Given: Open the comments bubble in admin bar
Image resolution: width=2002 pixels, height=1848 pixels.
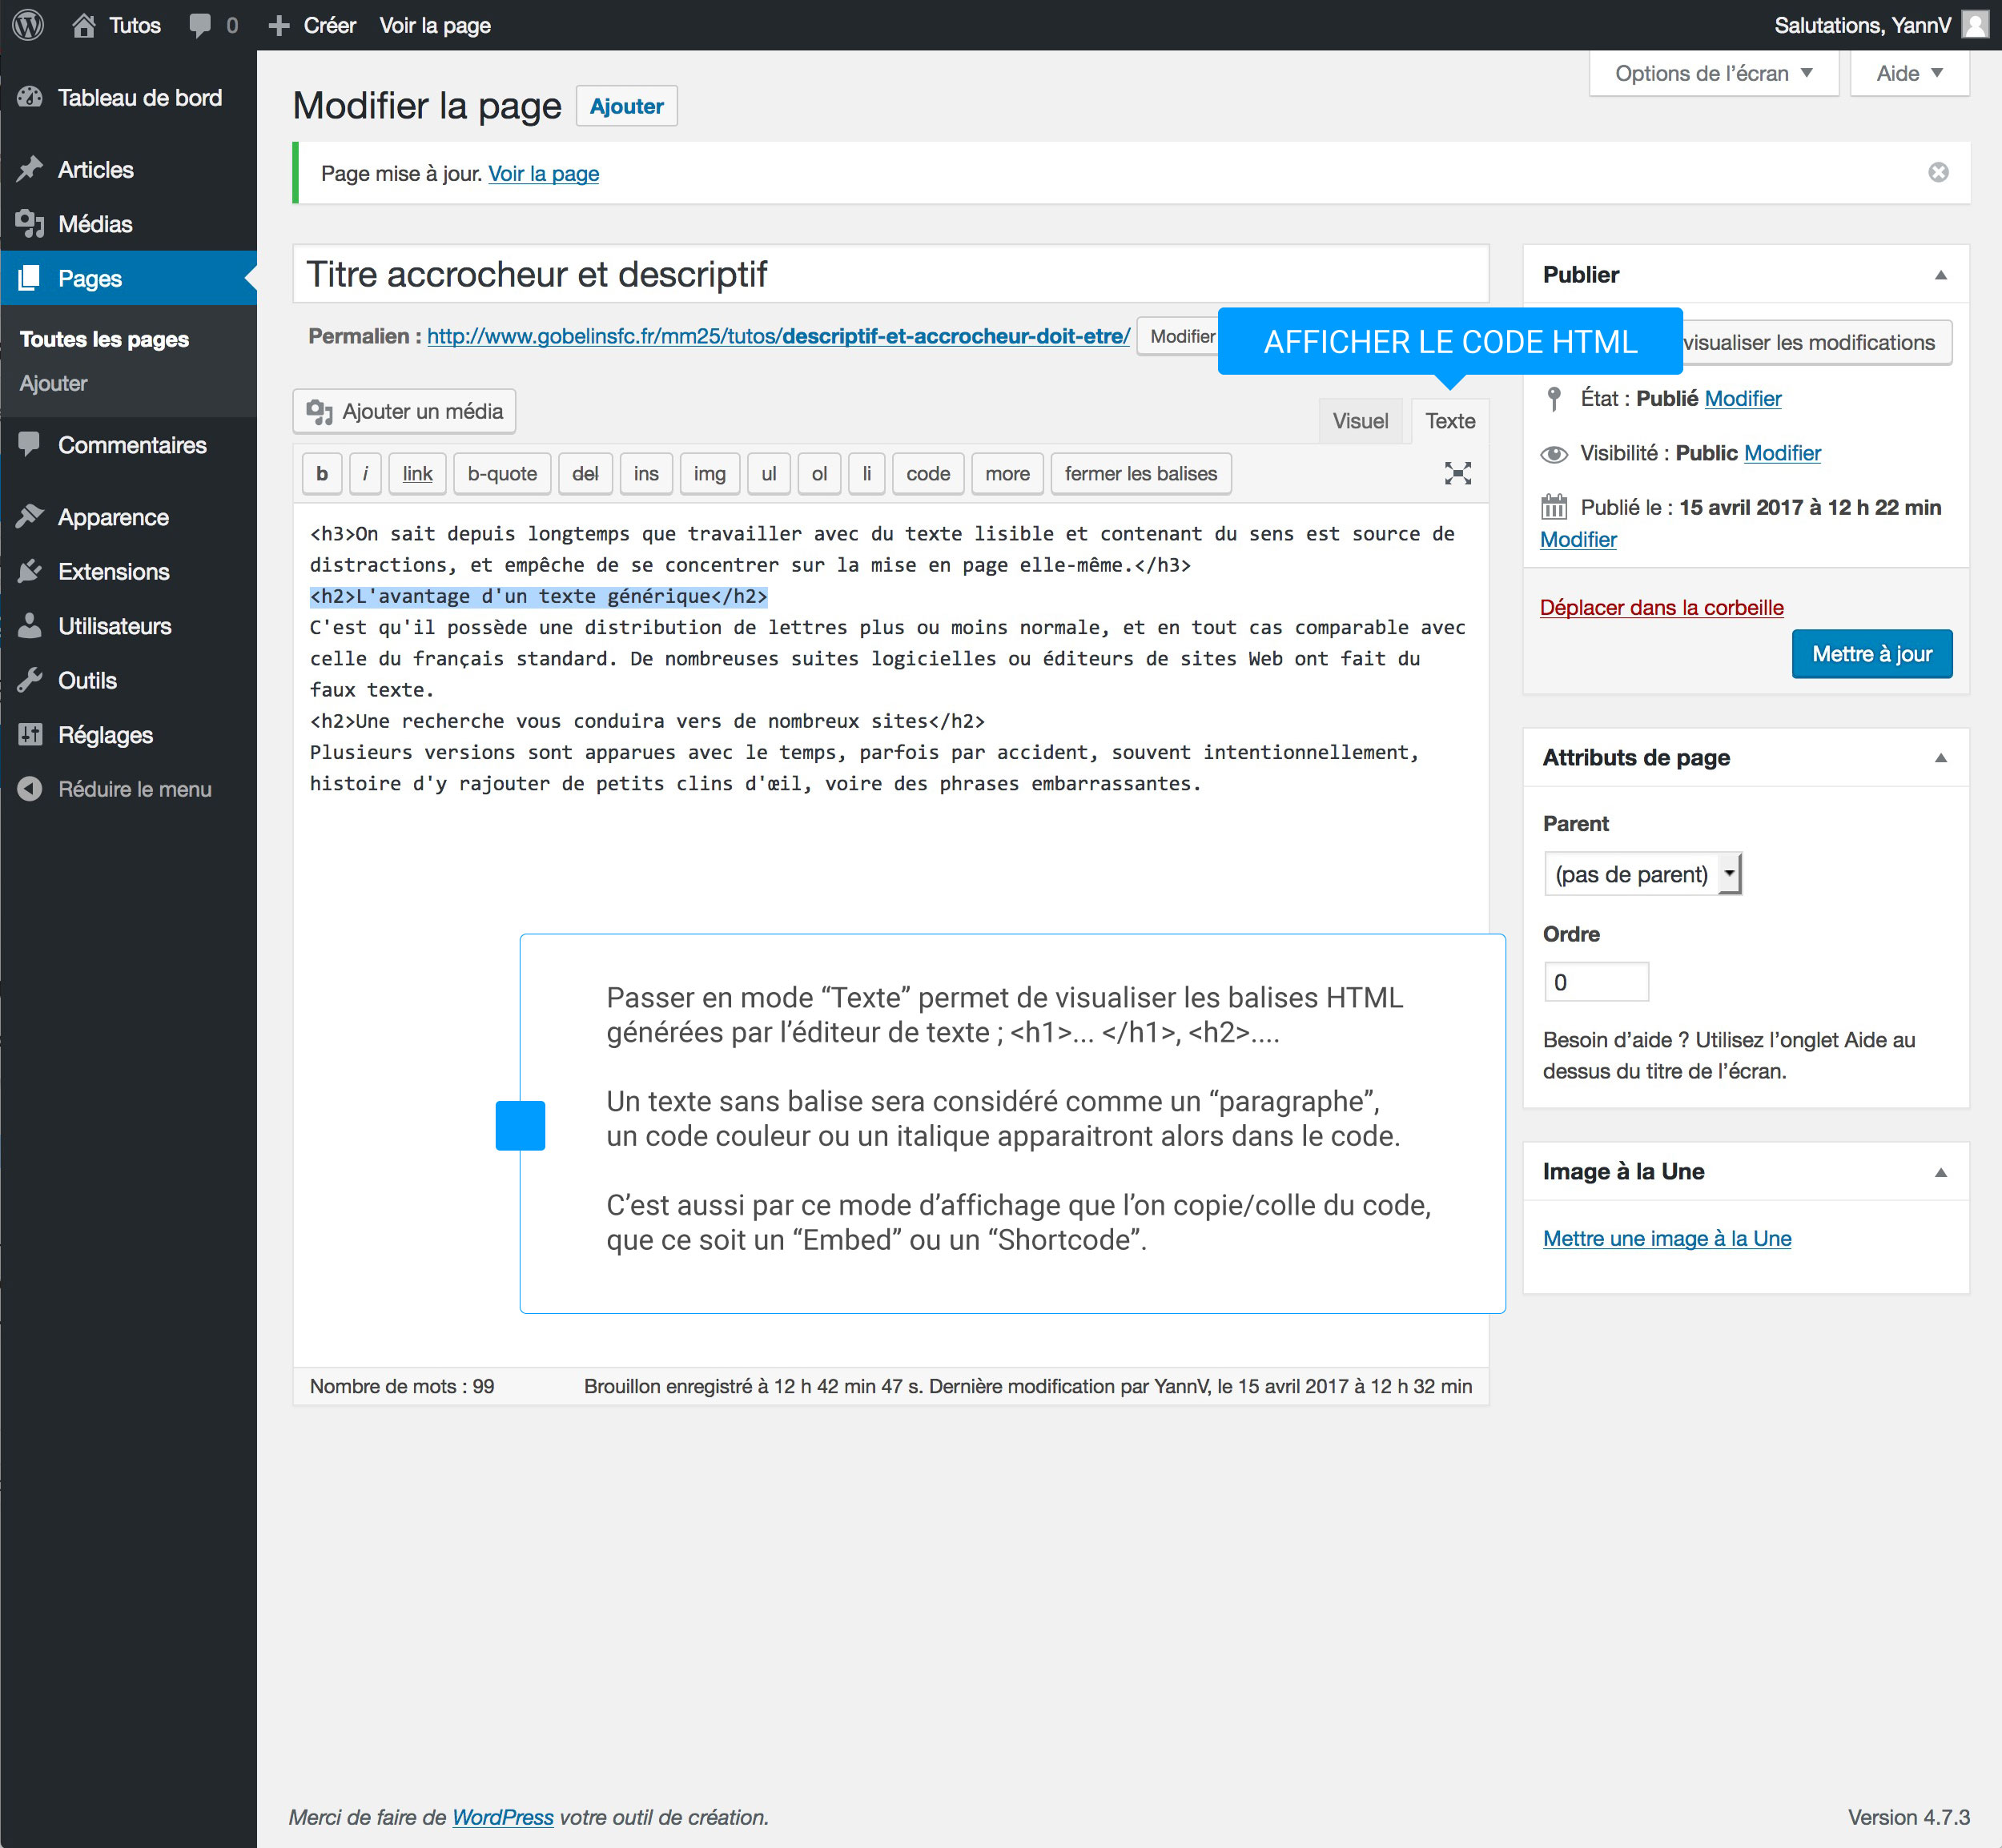Looking at the screenshot, I should [213, 25].
